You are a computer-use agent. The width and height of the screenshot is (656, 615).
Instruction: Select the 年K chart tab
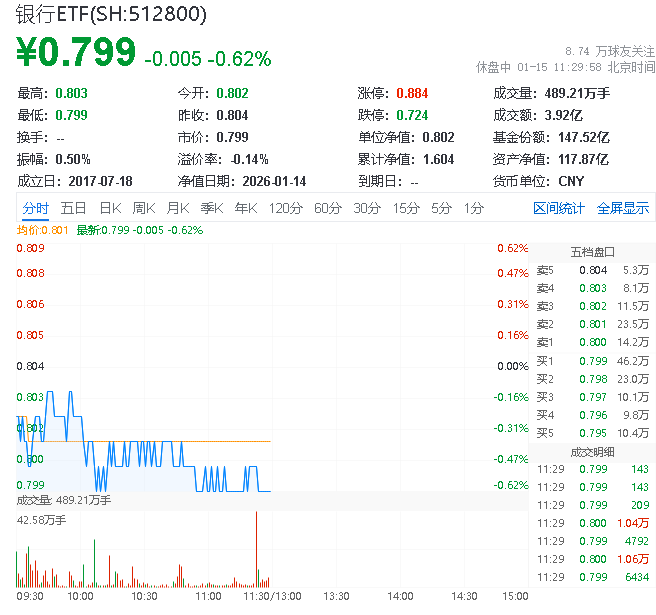click(246, 208)
